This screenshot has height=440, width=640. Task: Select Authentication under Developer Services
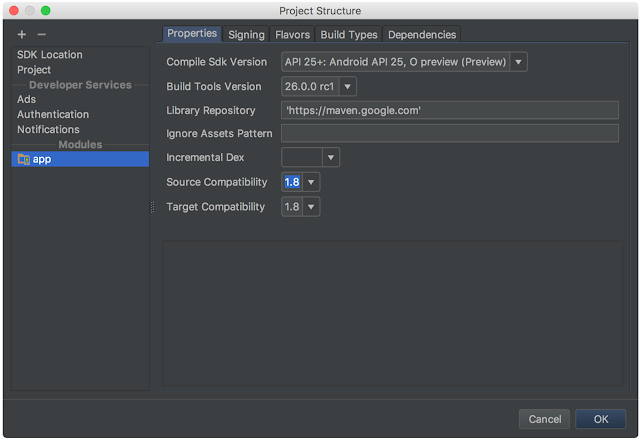tap(53, 114)
